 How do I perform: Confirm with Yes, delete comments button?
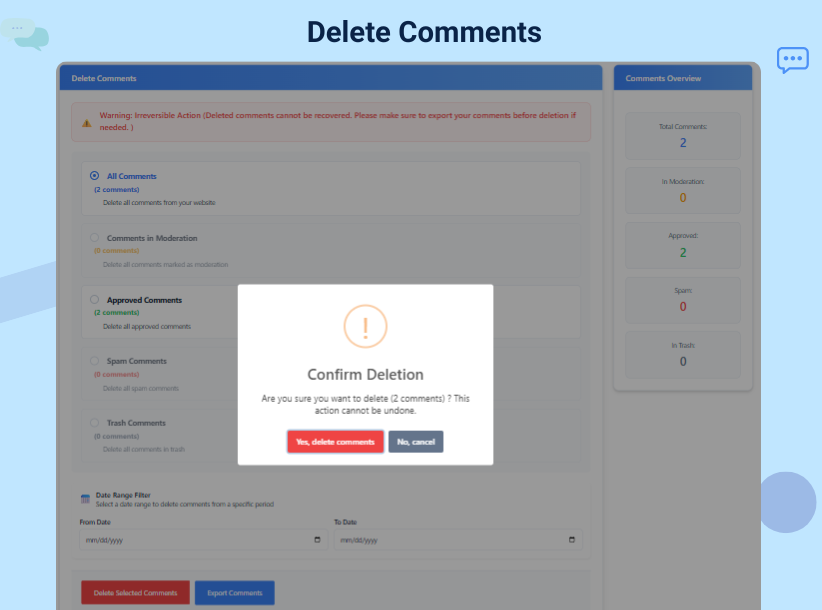pyautogui.click(x=335, y=442)
